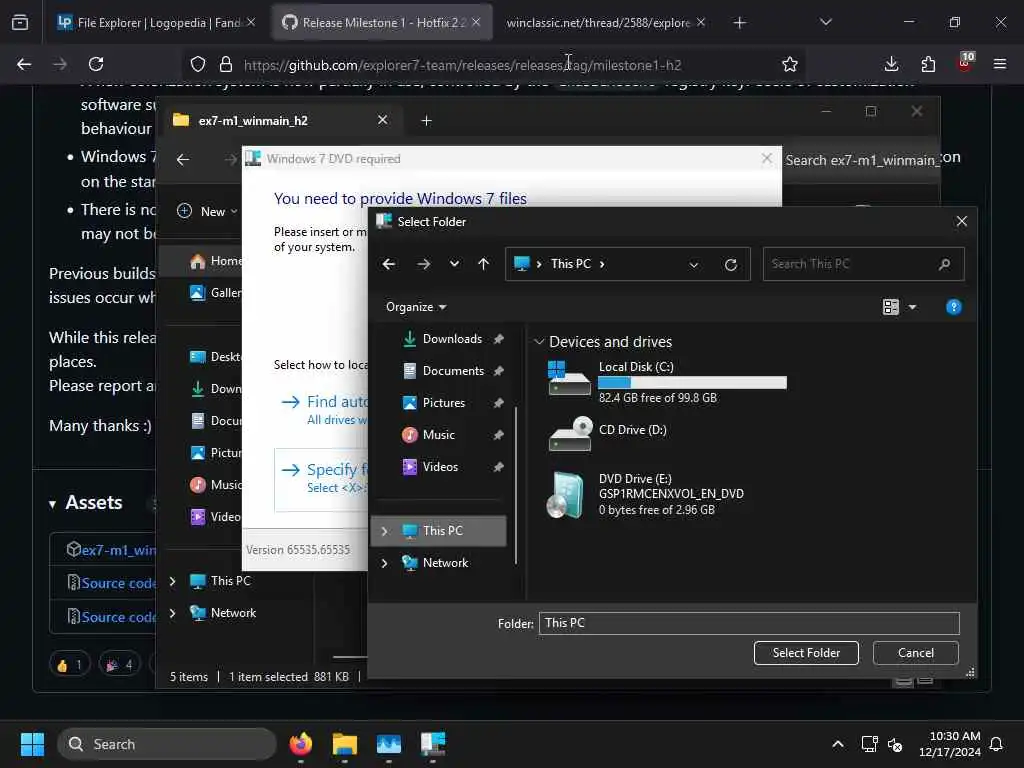Change view layout icon in Select Folder
Image resolution: width=1024 pixels, height=768 pixels.
point(891,307)
